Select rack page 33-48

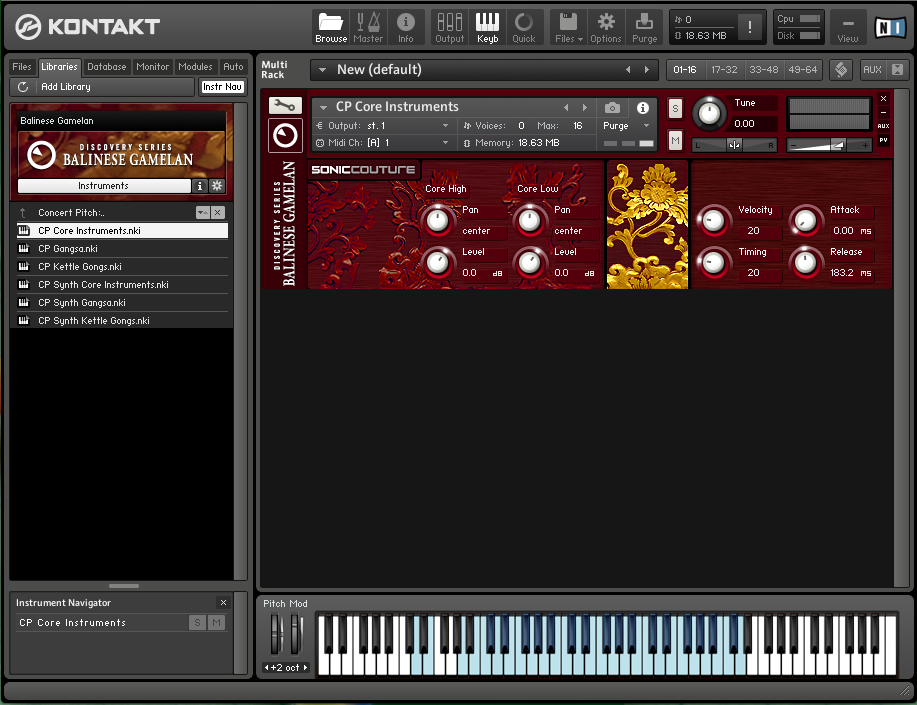[x=763, y=70]
